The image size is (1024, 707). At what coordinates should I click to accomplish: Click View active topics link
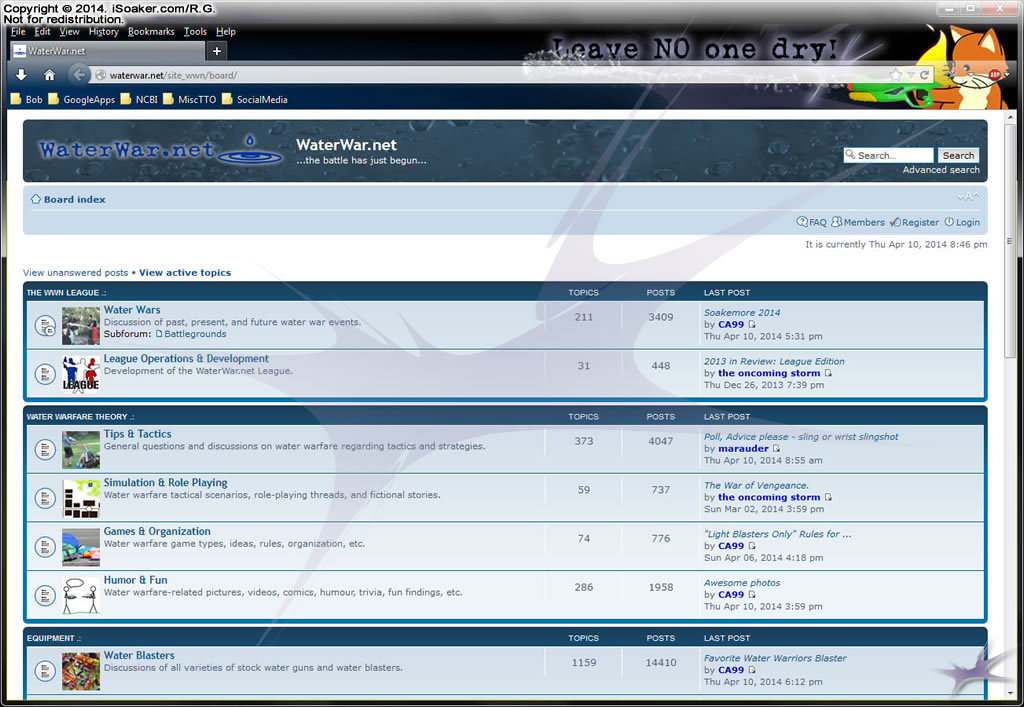click(x=185, y=273)
